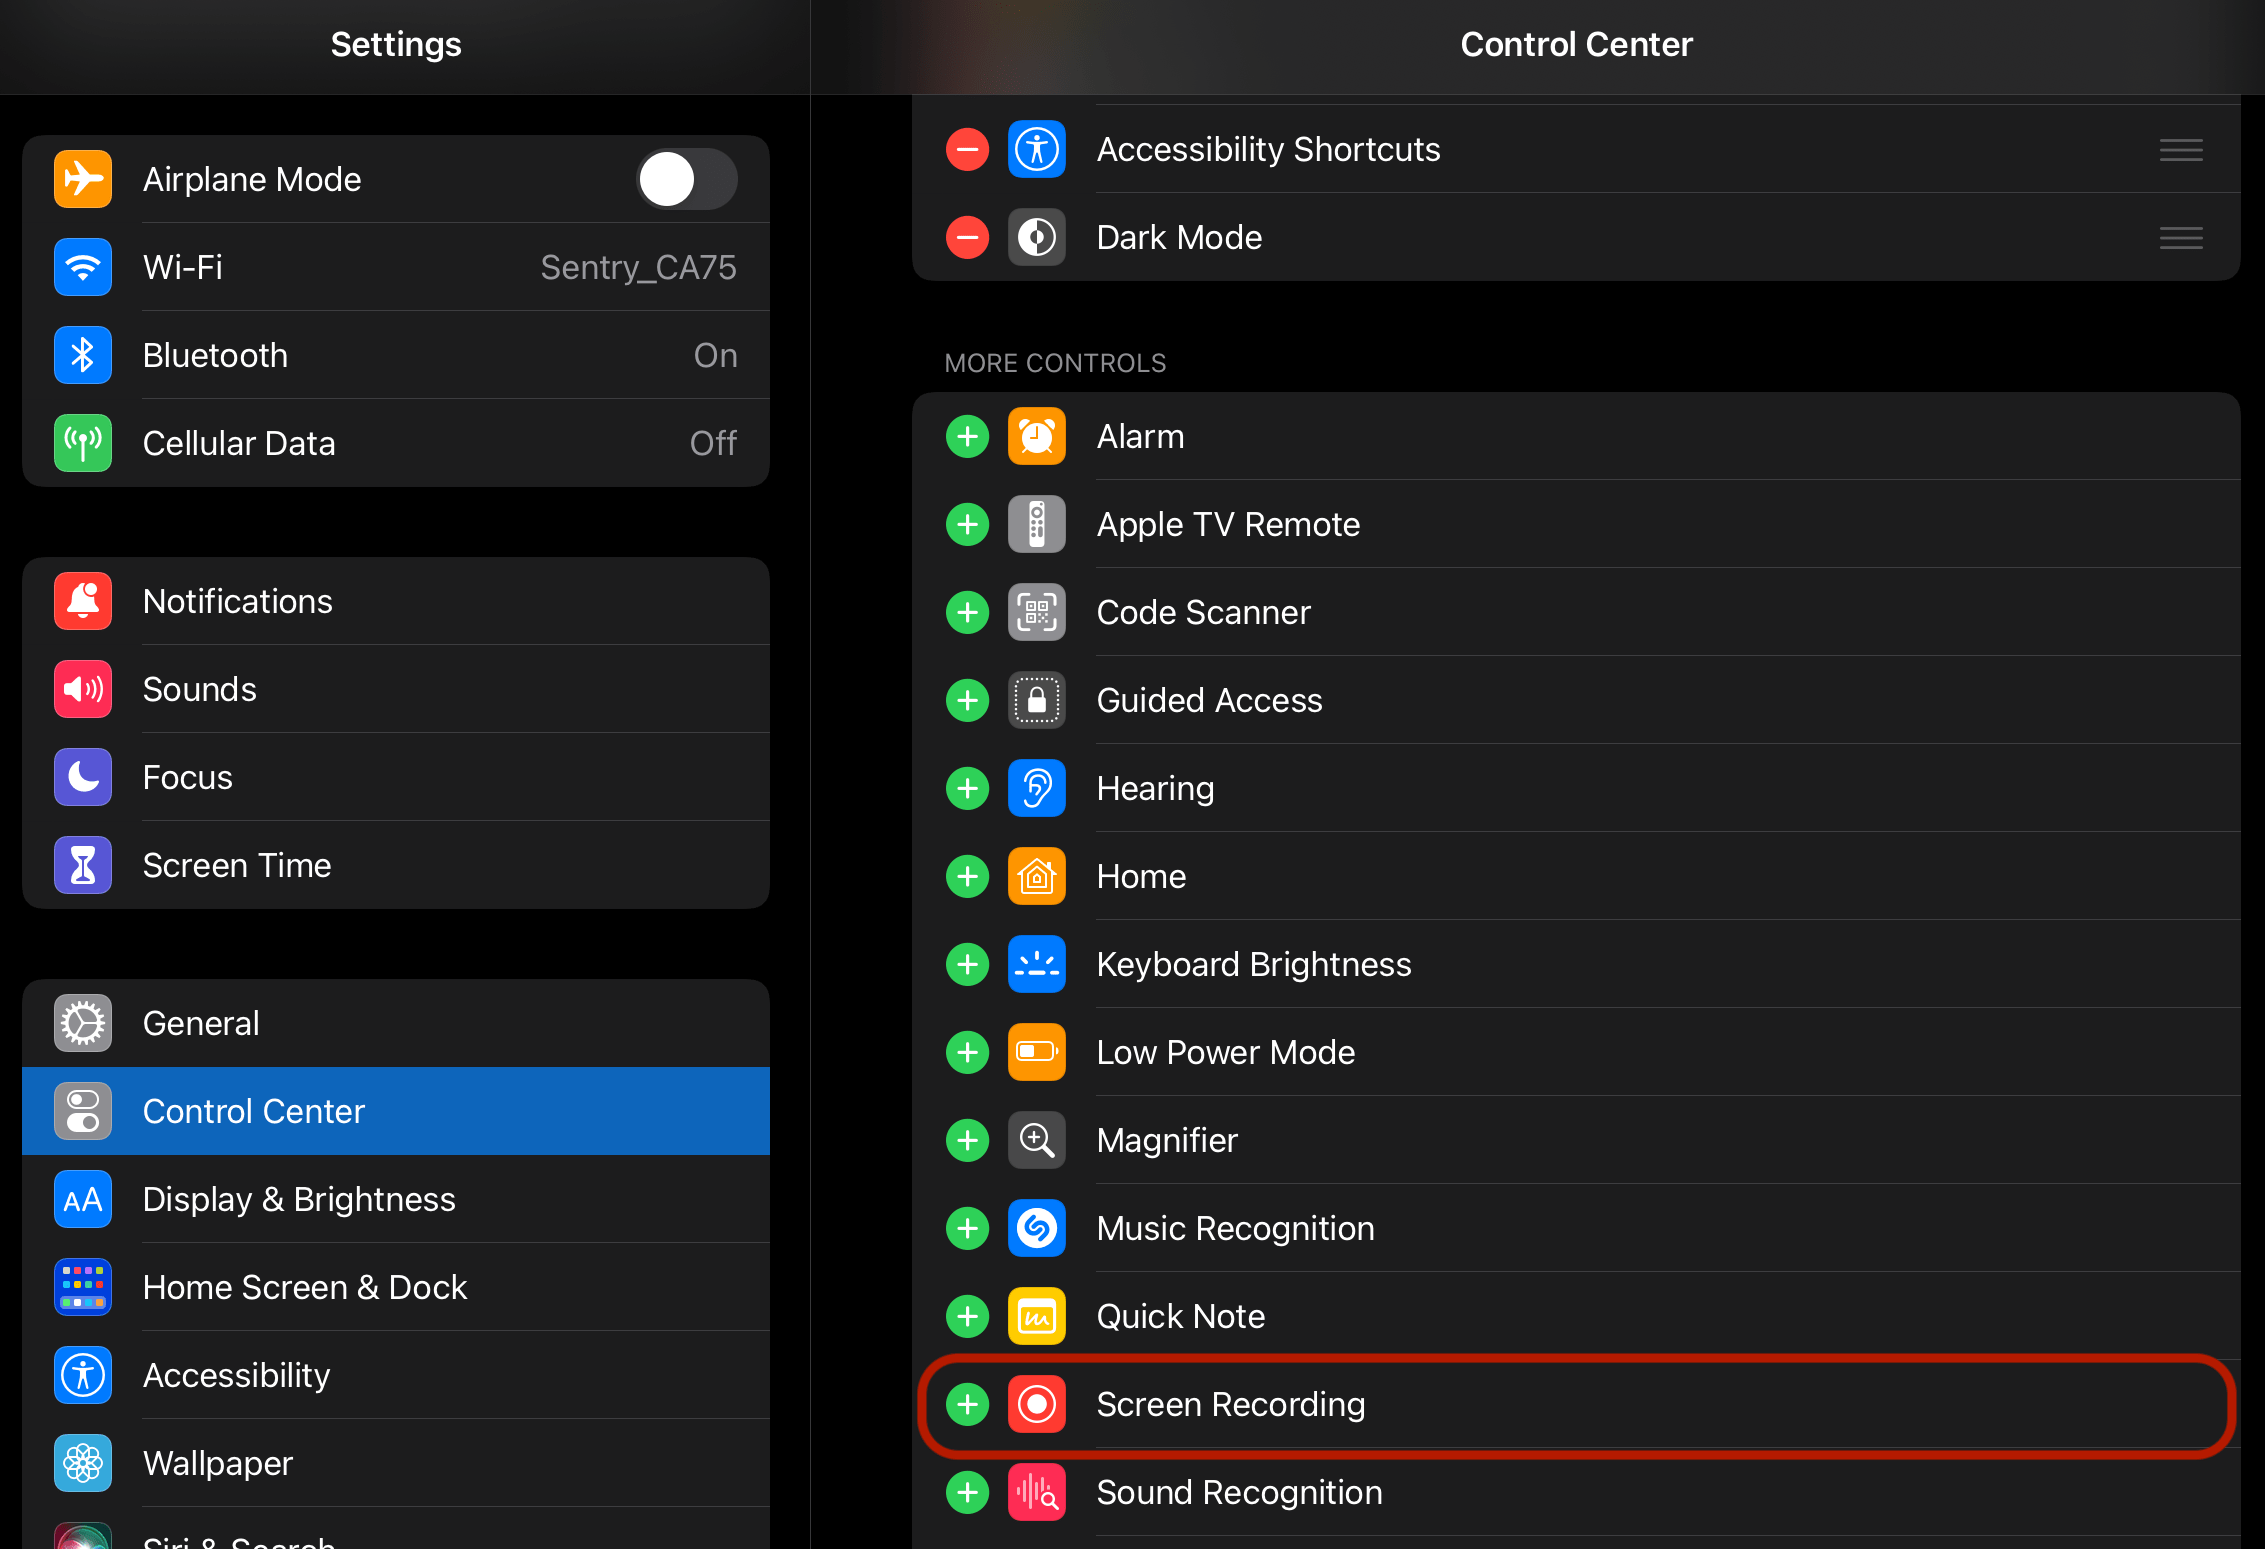Add Screen Recording with its green plus

pos(967,1404)
